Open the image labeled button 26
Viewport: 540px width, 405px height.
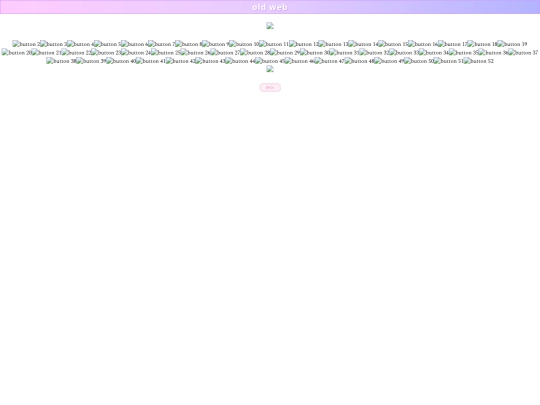196,53
